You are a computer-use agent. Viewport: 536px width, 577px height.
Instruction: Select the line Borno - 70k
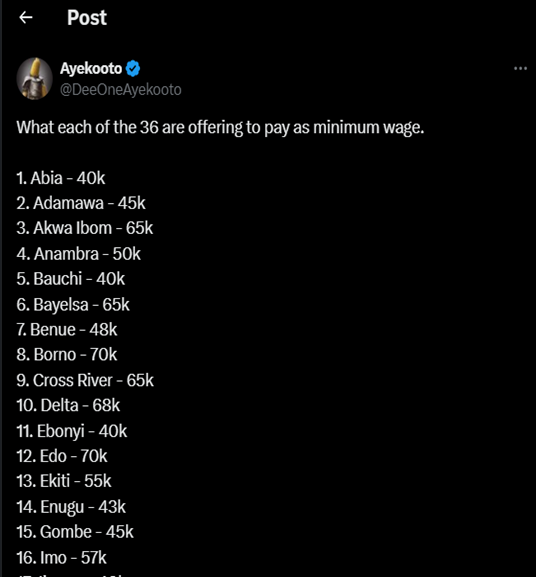[67, 355]
